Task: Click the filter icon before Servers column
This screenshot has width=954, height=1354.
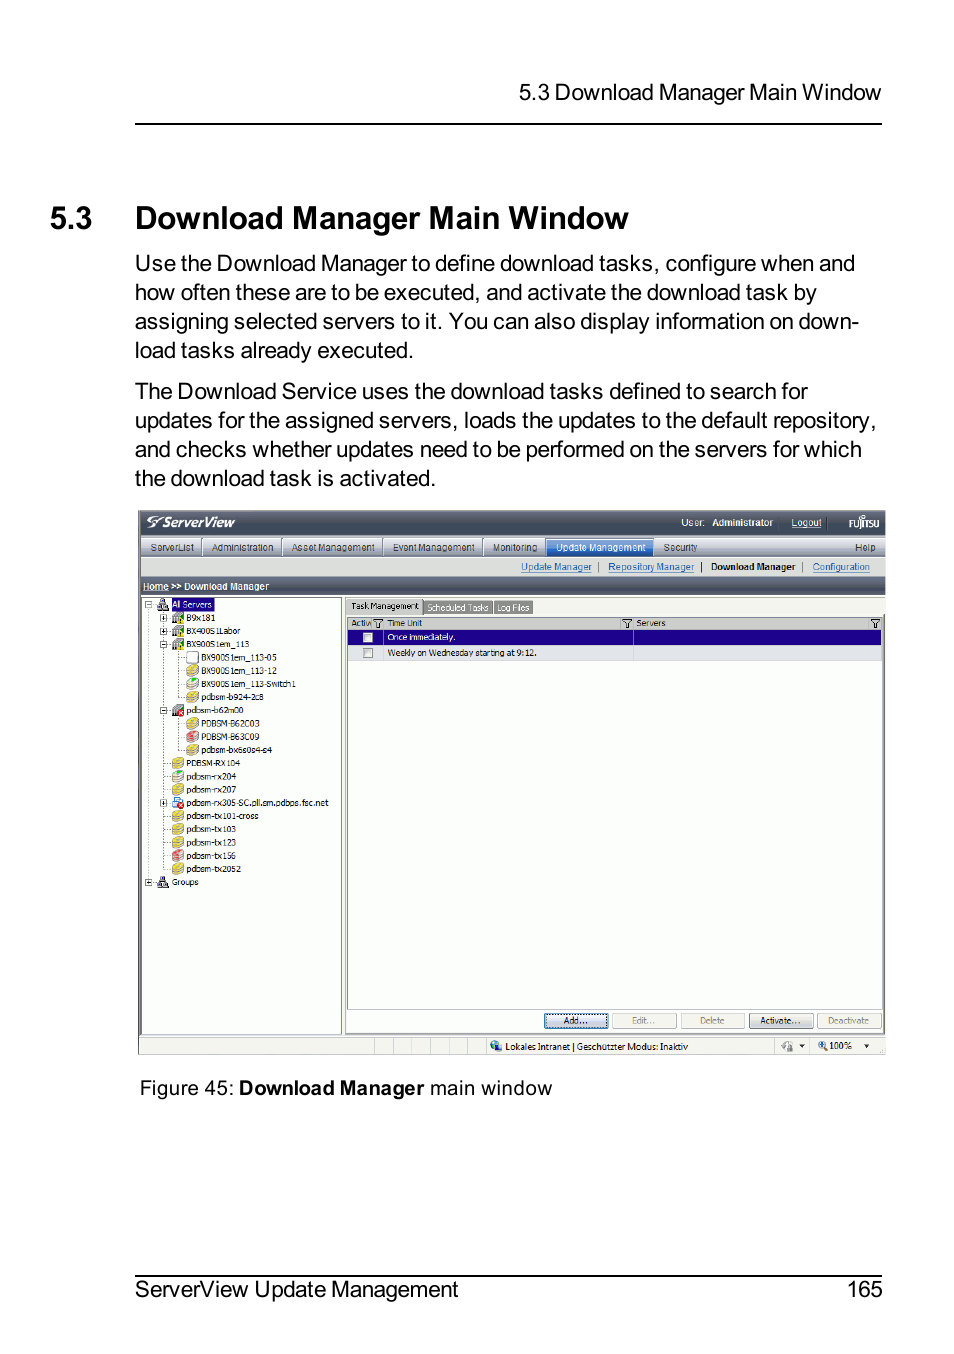Action: (x=627, y=623)
